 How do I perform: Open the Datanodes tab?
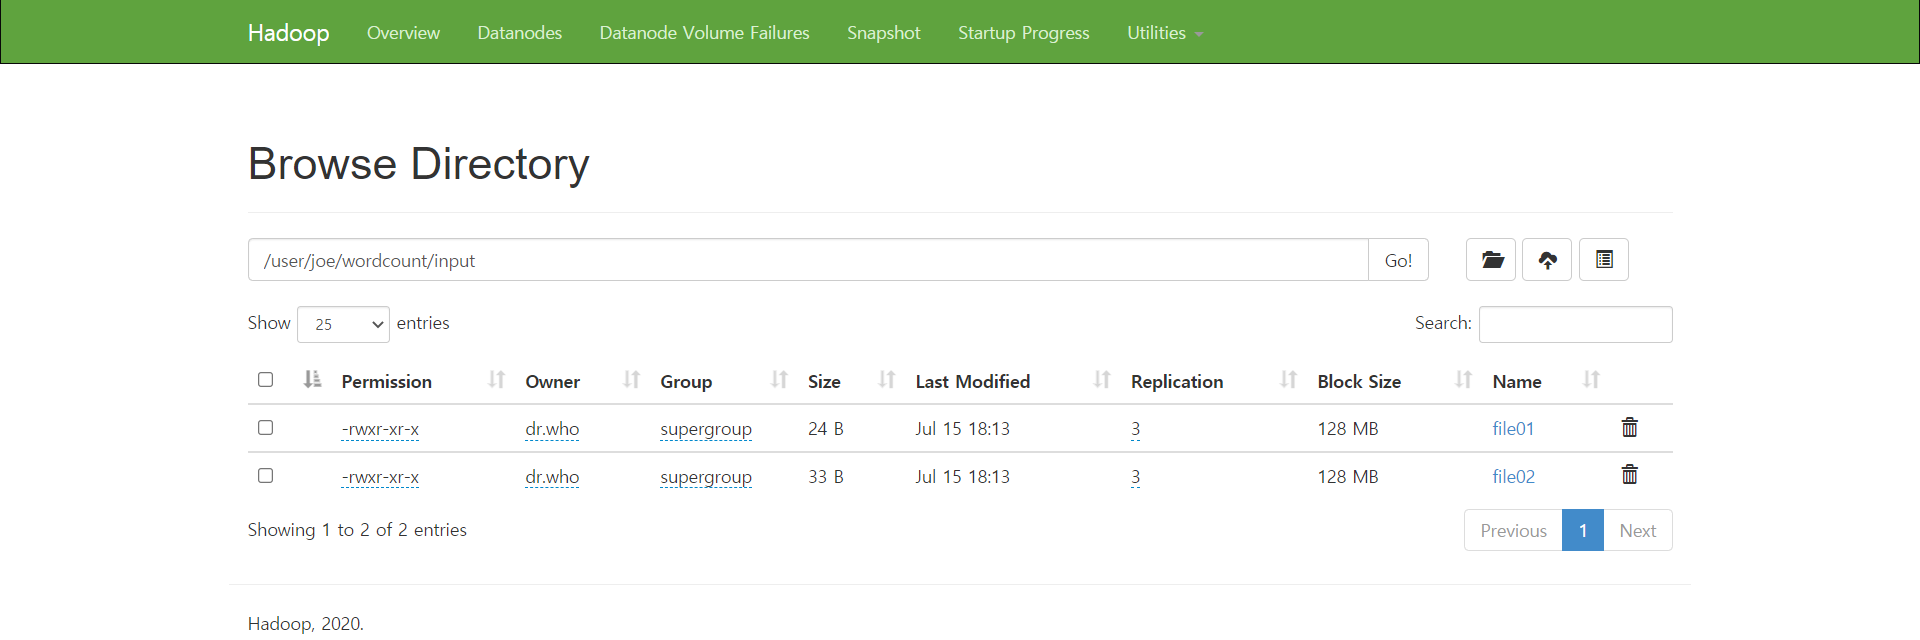point(519,33)
